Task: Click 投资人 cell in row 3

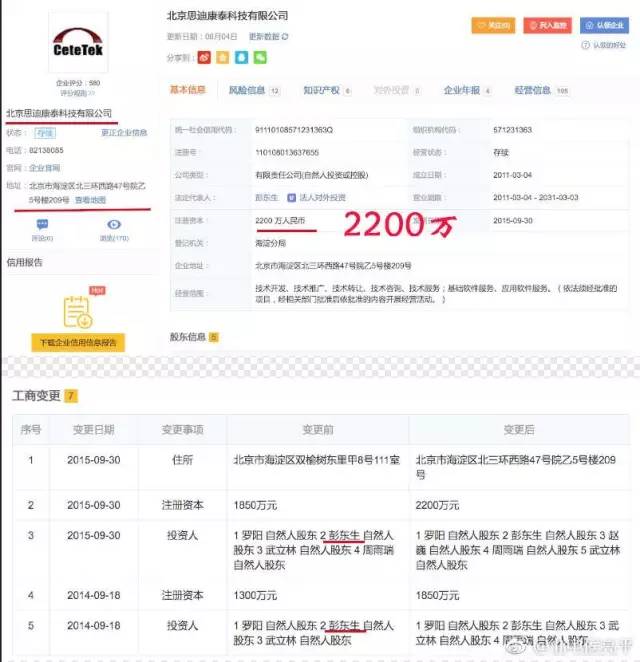Action: (182, 535)
